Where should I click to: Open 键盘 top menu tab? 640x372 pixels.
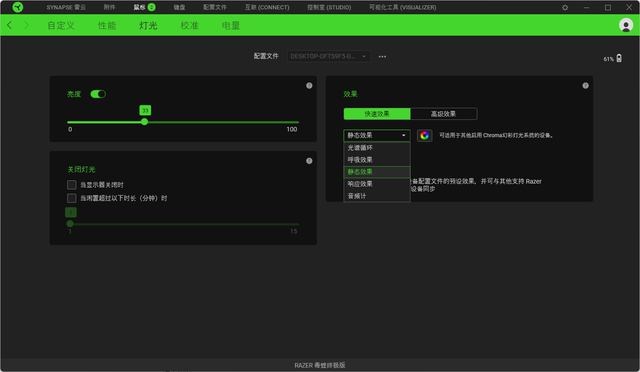click(x=179, y=7)
